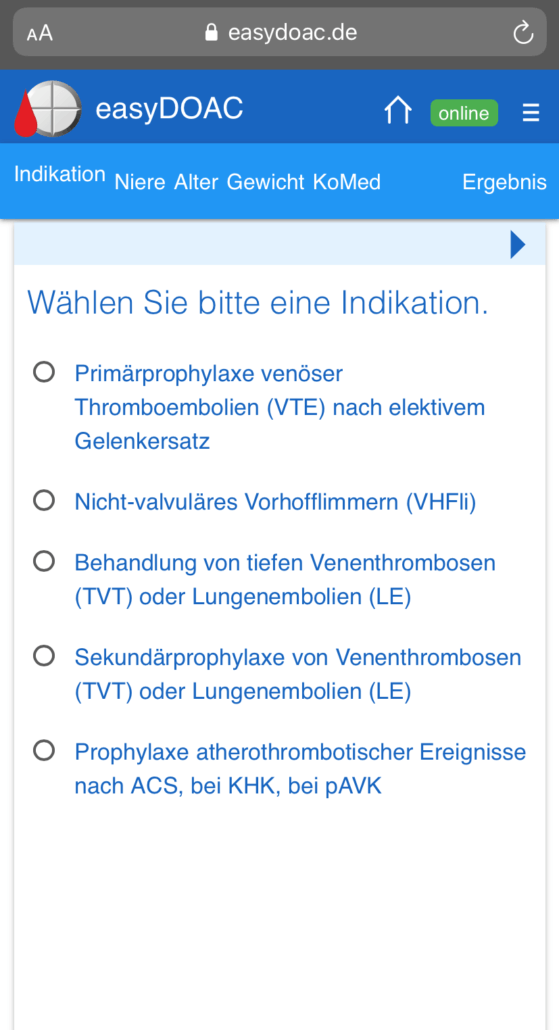Image resolution: width=559 pixels, height=1030 pixels.
Task: Go forward with the blue arrow
Action: (518, 245)
